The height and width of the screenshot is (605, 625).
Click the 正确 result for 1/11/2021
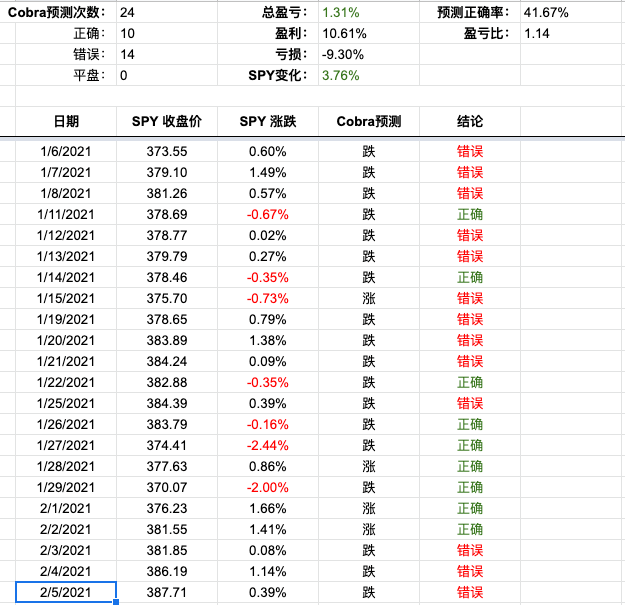click(x=470, y=214)
